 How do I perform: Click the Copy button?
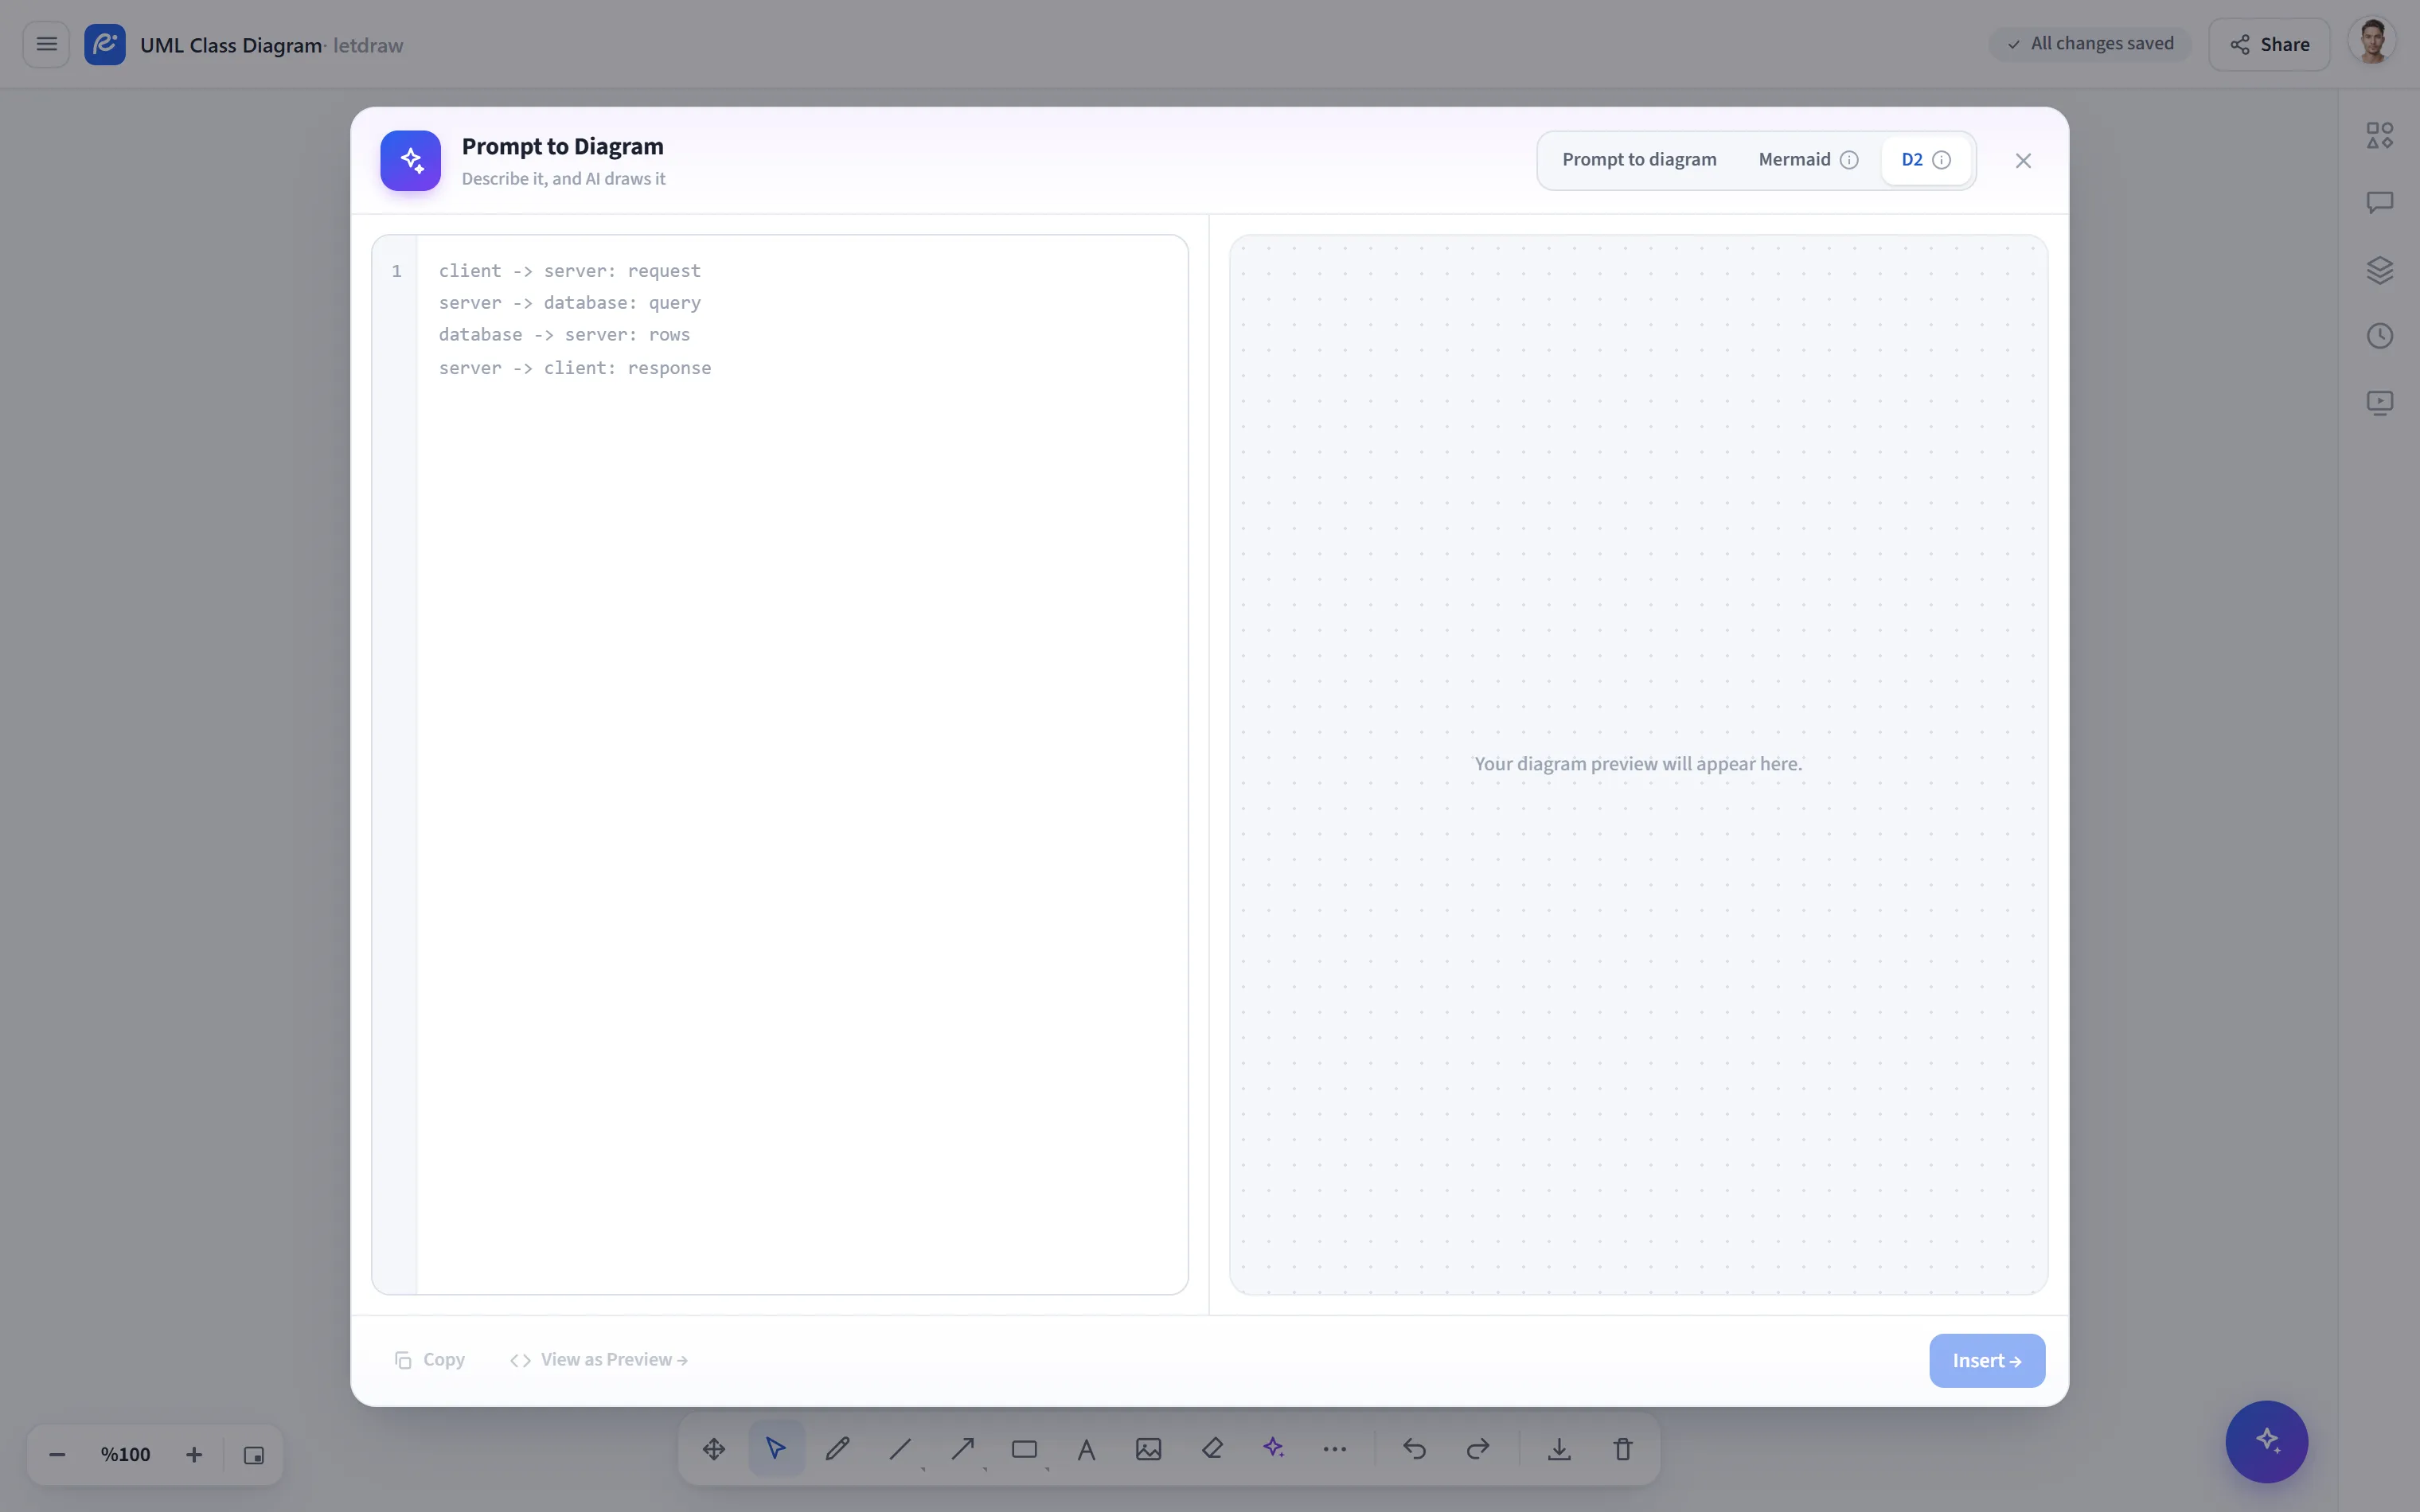[x=430, y=1360]
